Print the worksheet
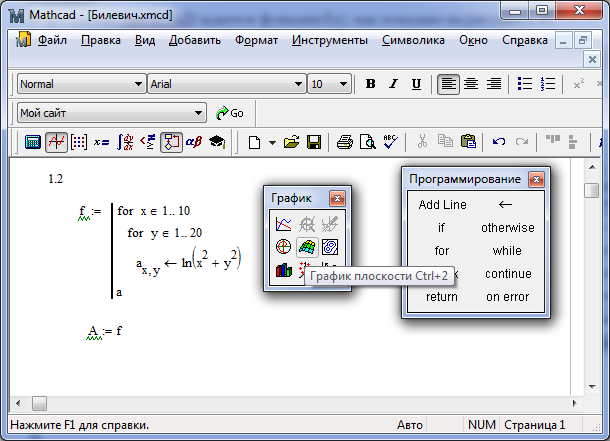The image size is (610, 441). click(345, 142)
